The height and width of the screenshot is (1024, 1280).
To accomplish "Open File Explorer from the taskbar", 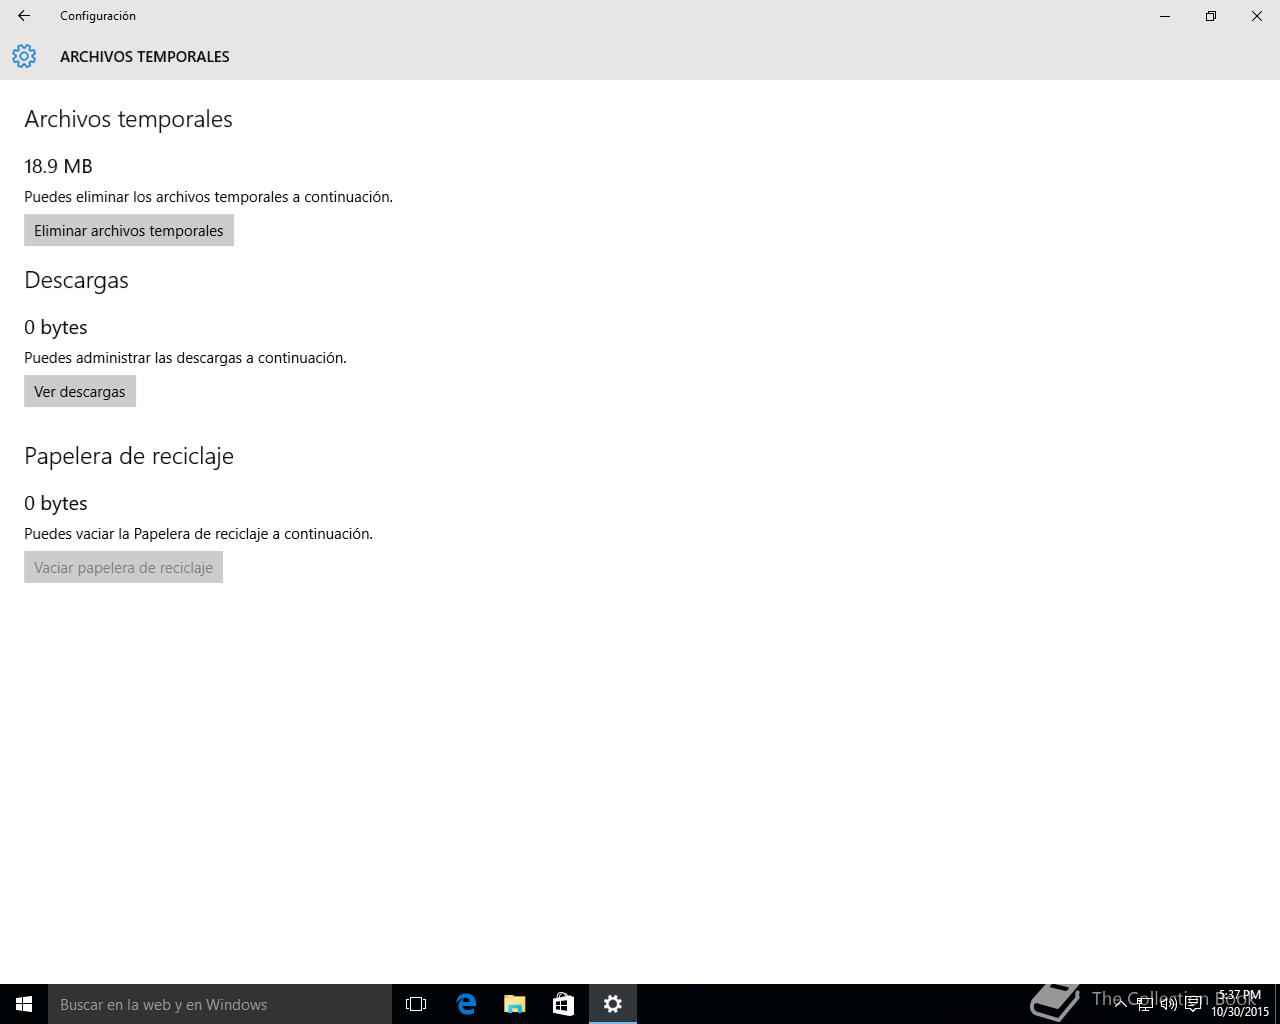I will tap(515, 1004).
